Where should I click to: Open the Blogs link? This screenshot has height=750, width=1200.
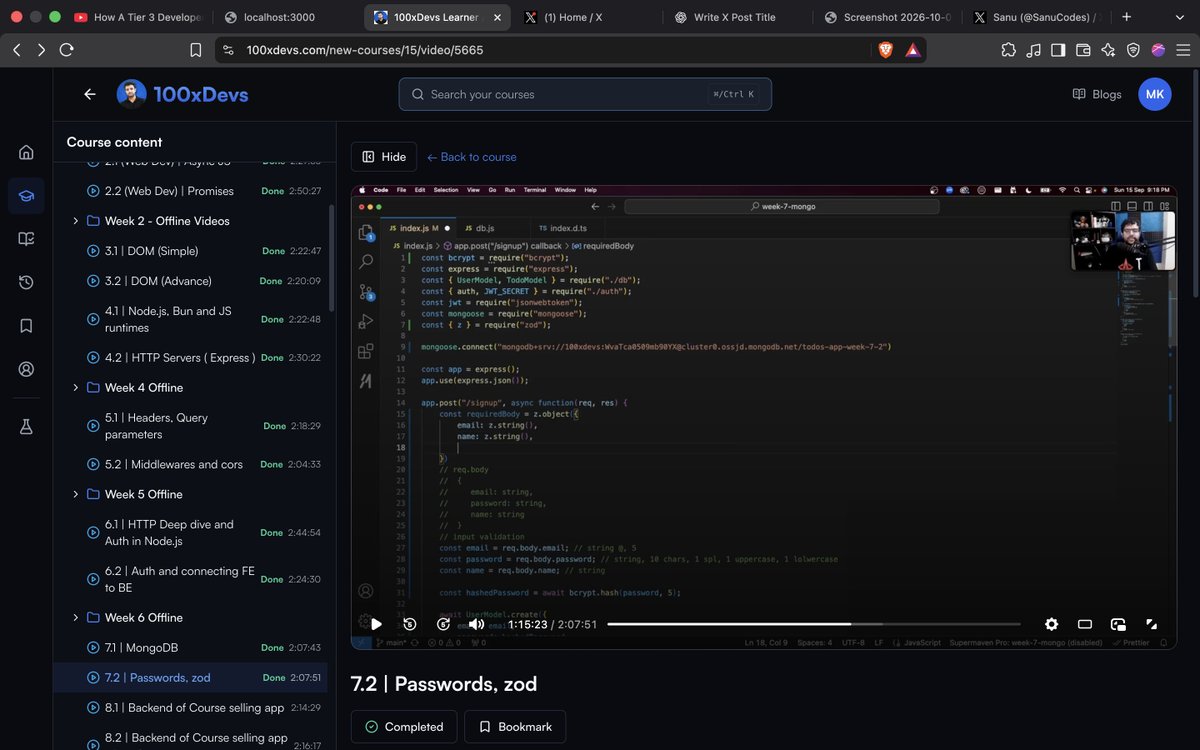click(x=1097, y=94)
